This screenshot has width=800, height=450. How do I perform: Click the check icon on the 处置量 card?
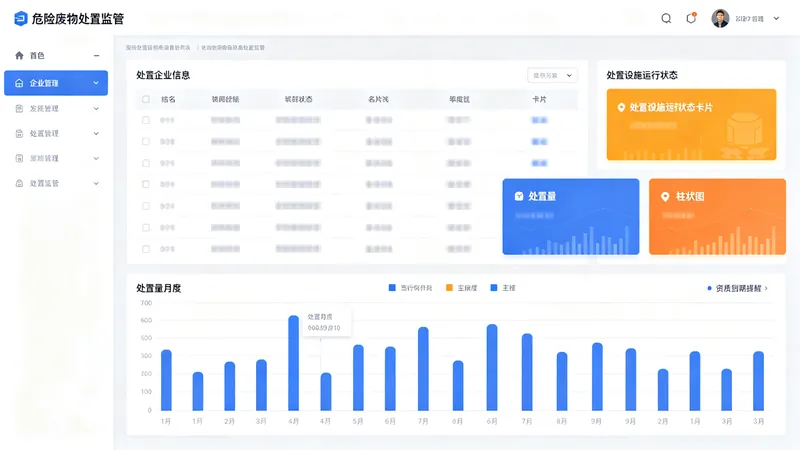519,196
